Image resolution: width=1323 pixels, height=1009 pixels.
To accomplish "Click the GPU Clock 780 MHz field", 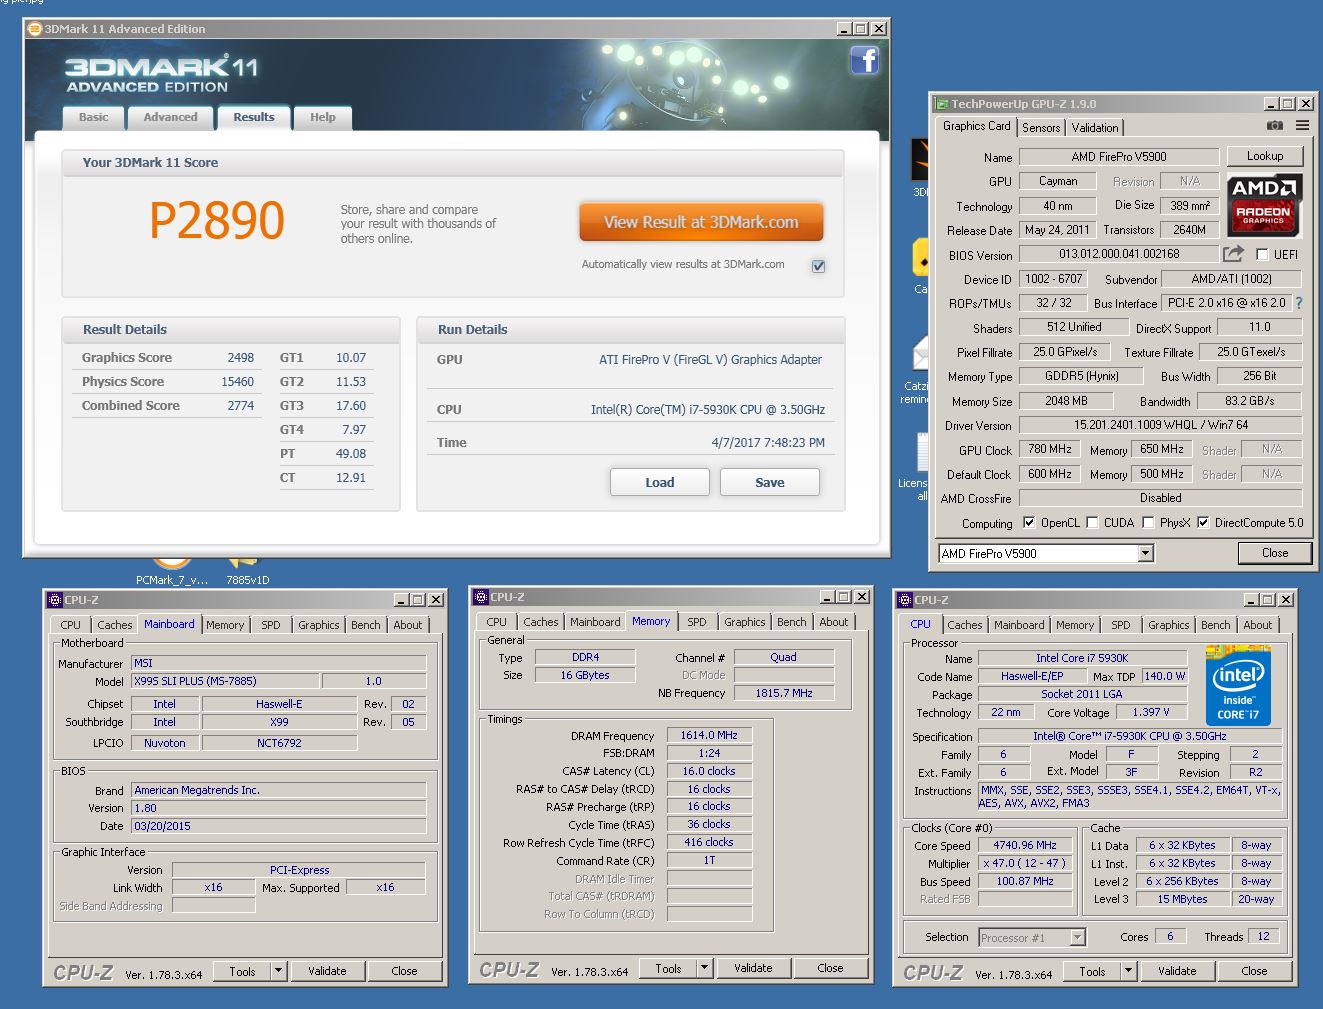I will (1050, 450).
